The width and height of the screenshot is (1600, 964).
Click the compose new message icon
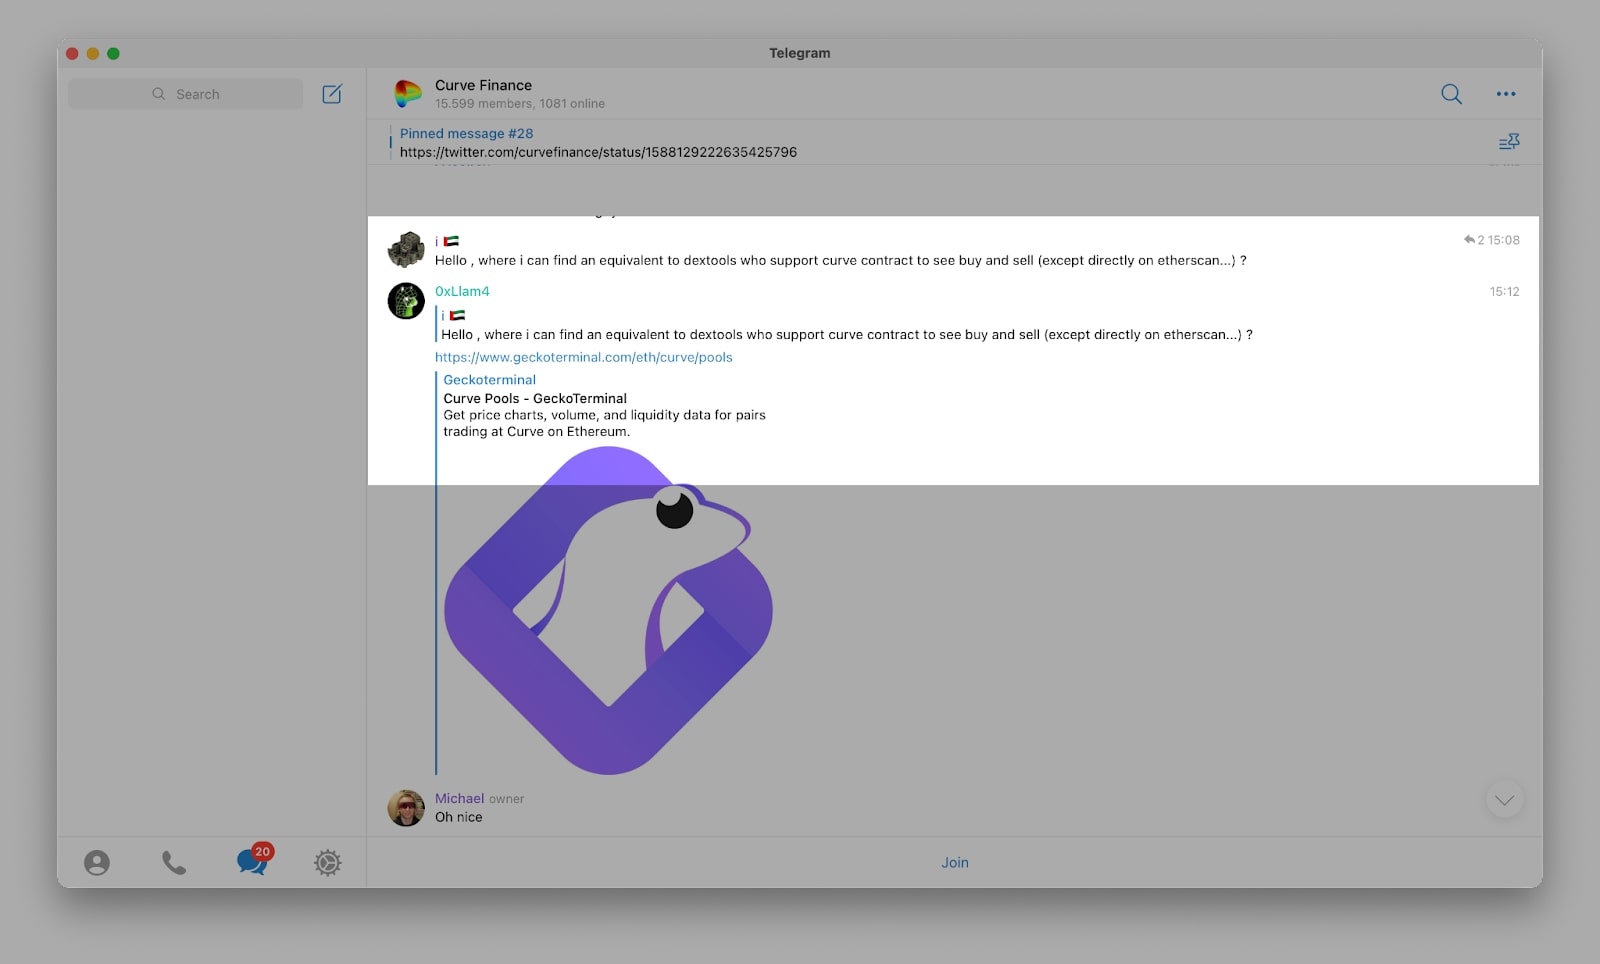pyautogui.click(x=332, y=94)
